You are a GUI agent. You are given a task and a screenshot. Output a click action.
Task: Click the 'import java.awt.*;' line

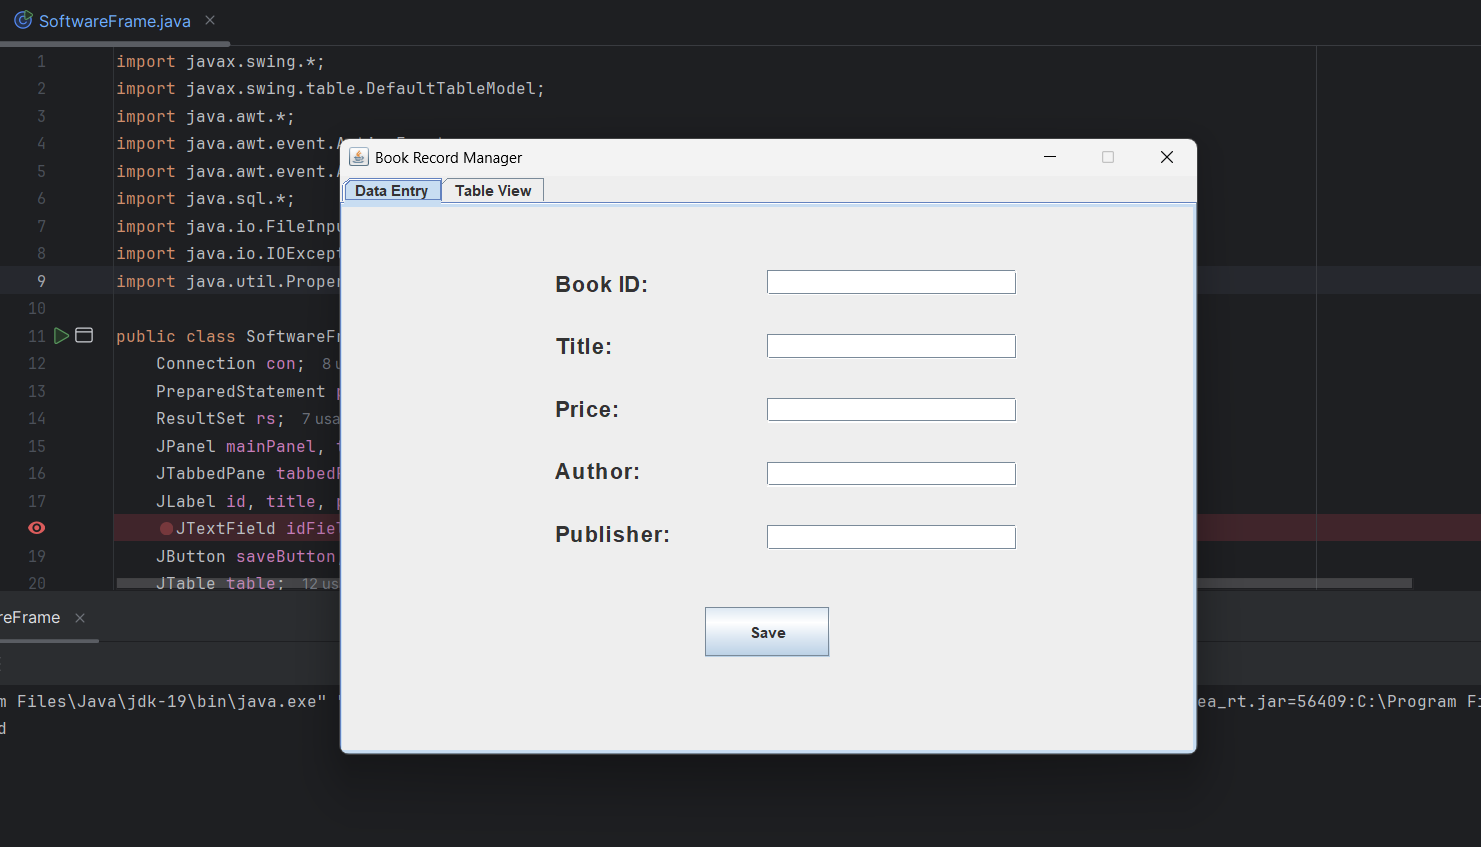coord(205,117)
